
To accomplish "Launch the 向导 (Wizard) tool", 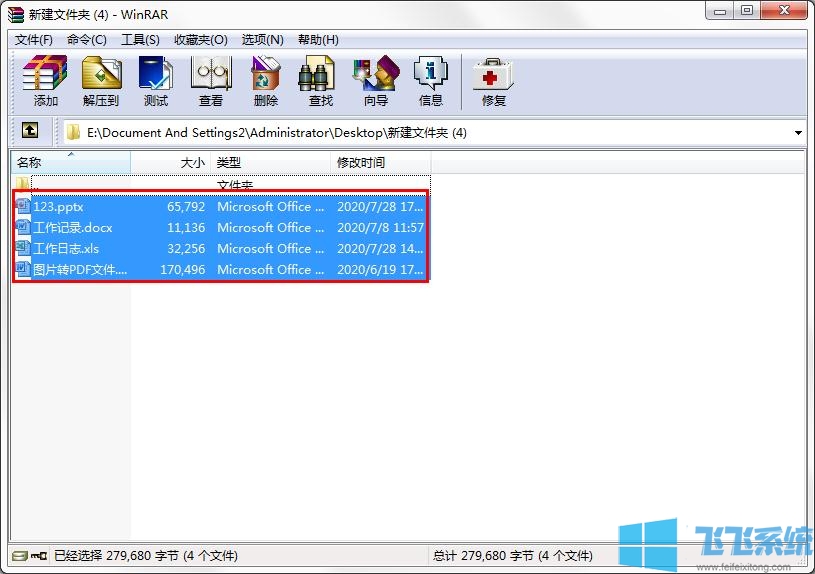I will point(375,81).
